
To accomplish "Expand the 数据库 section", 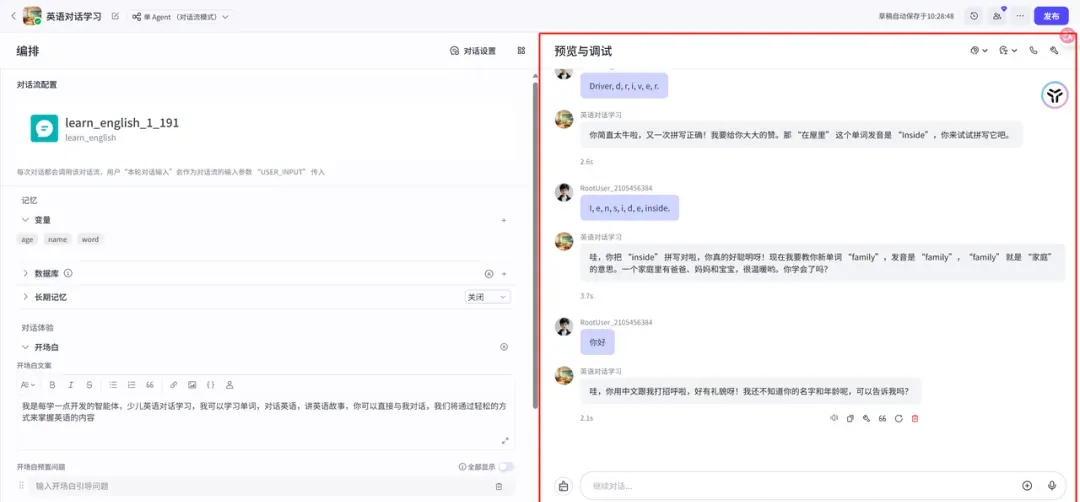I will click(26, 272).
